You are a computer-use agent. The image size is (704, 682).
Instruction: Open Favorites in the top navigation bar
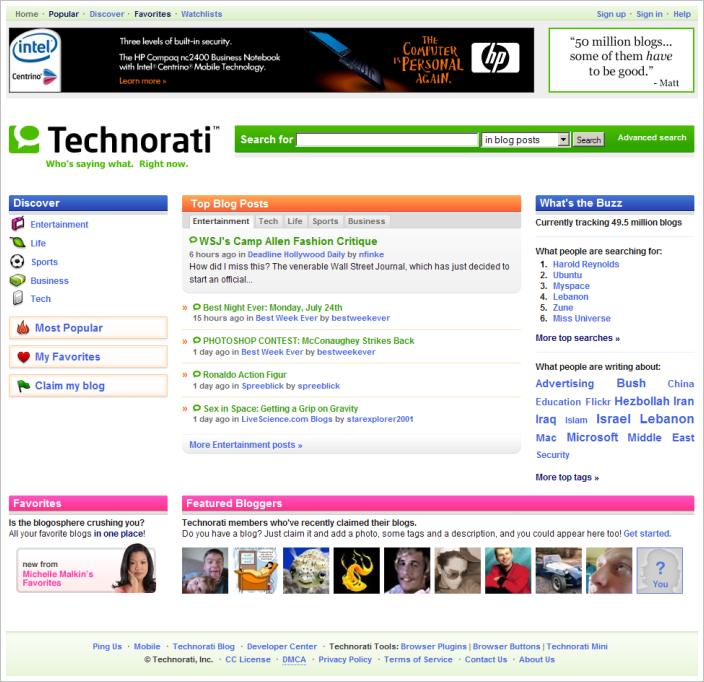pos(153,14)
